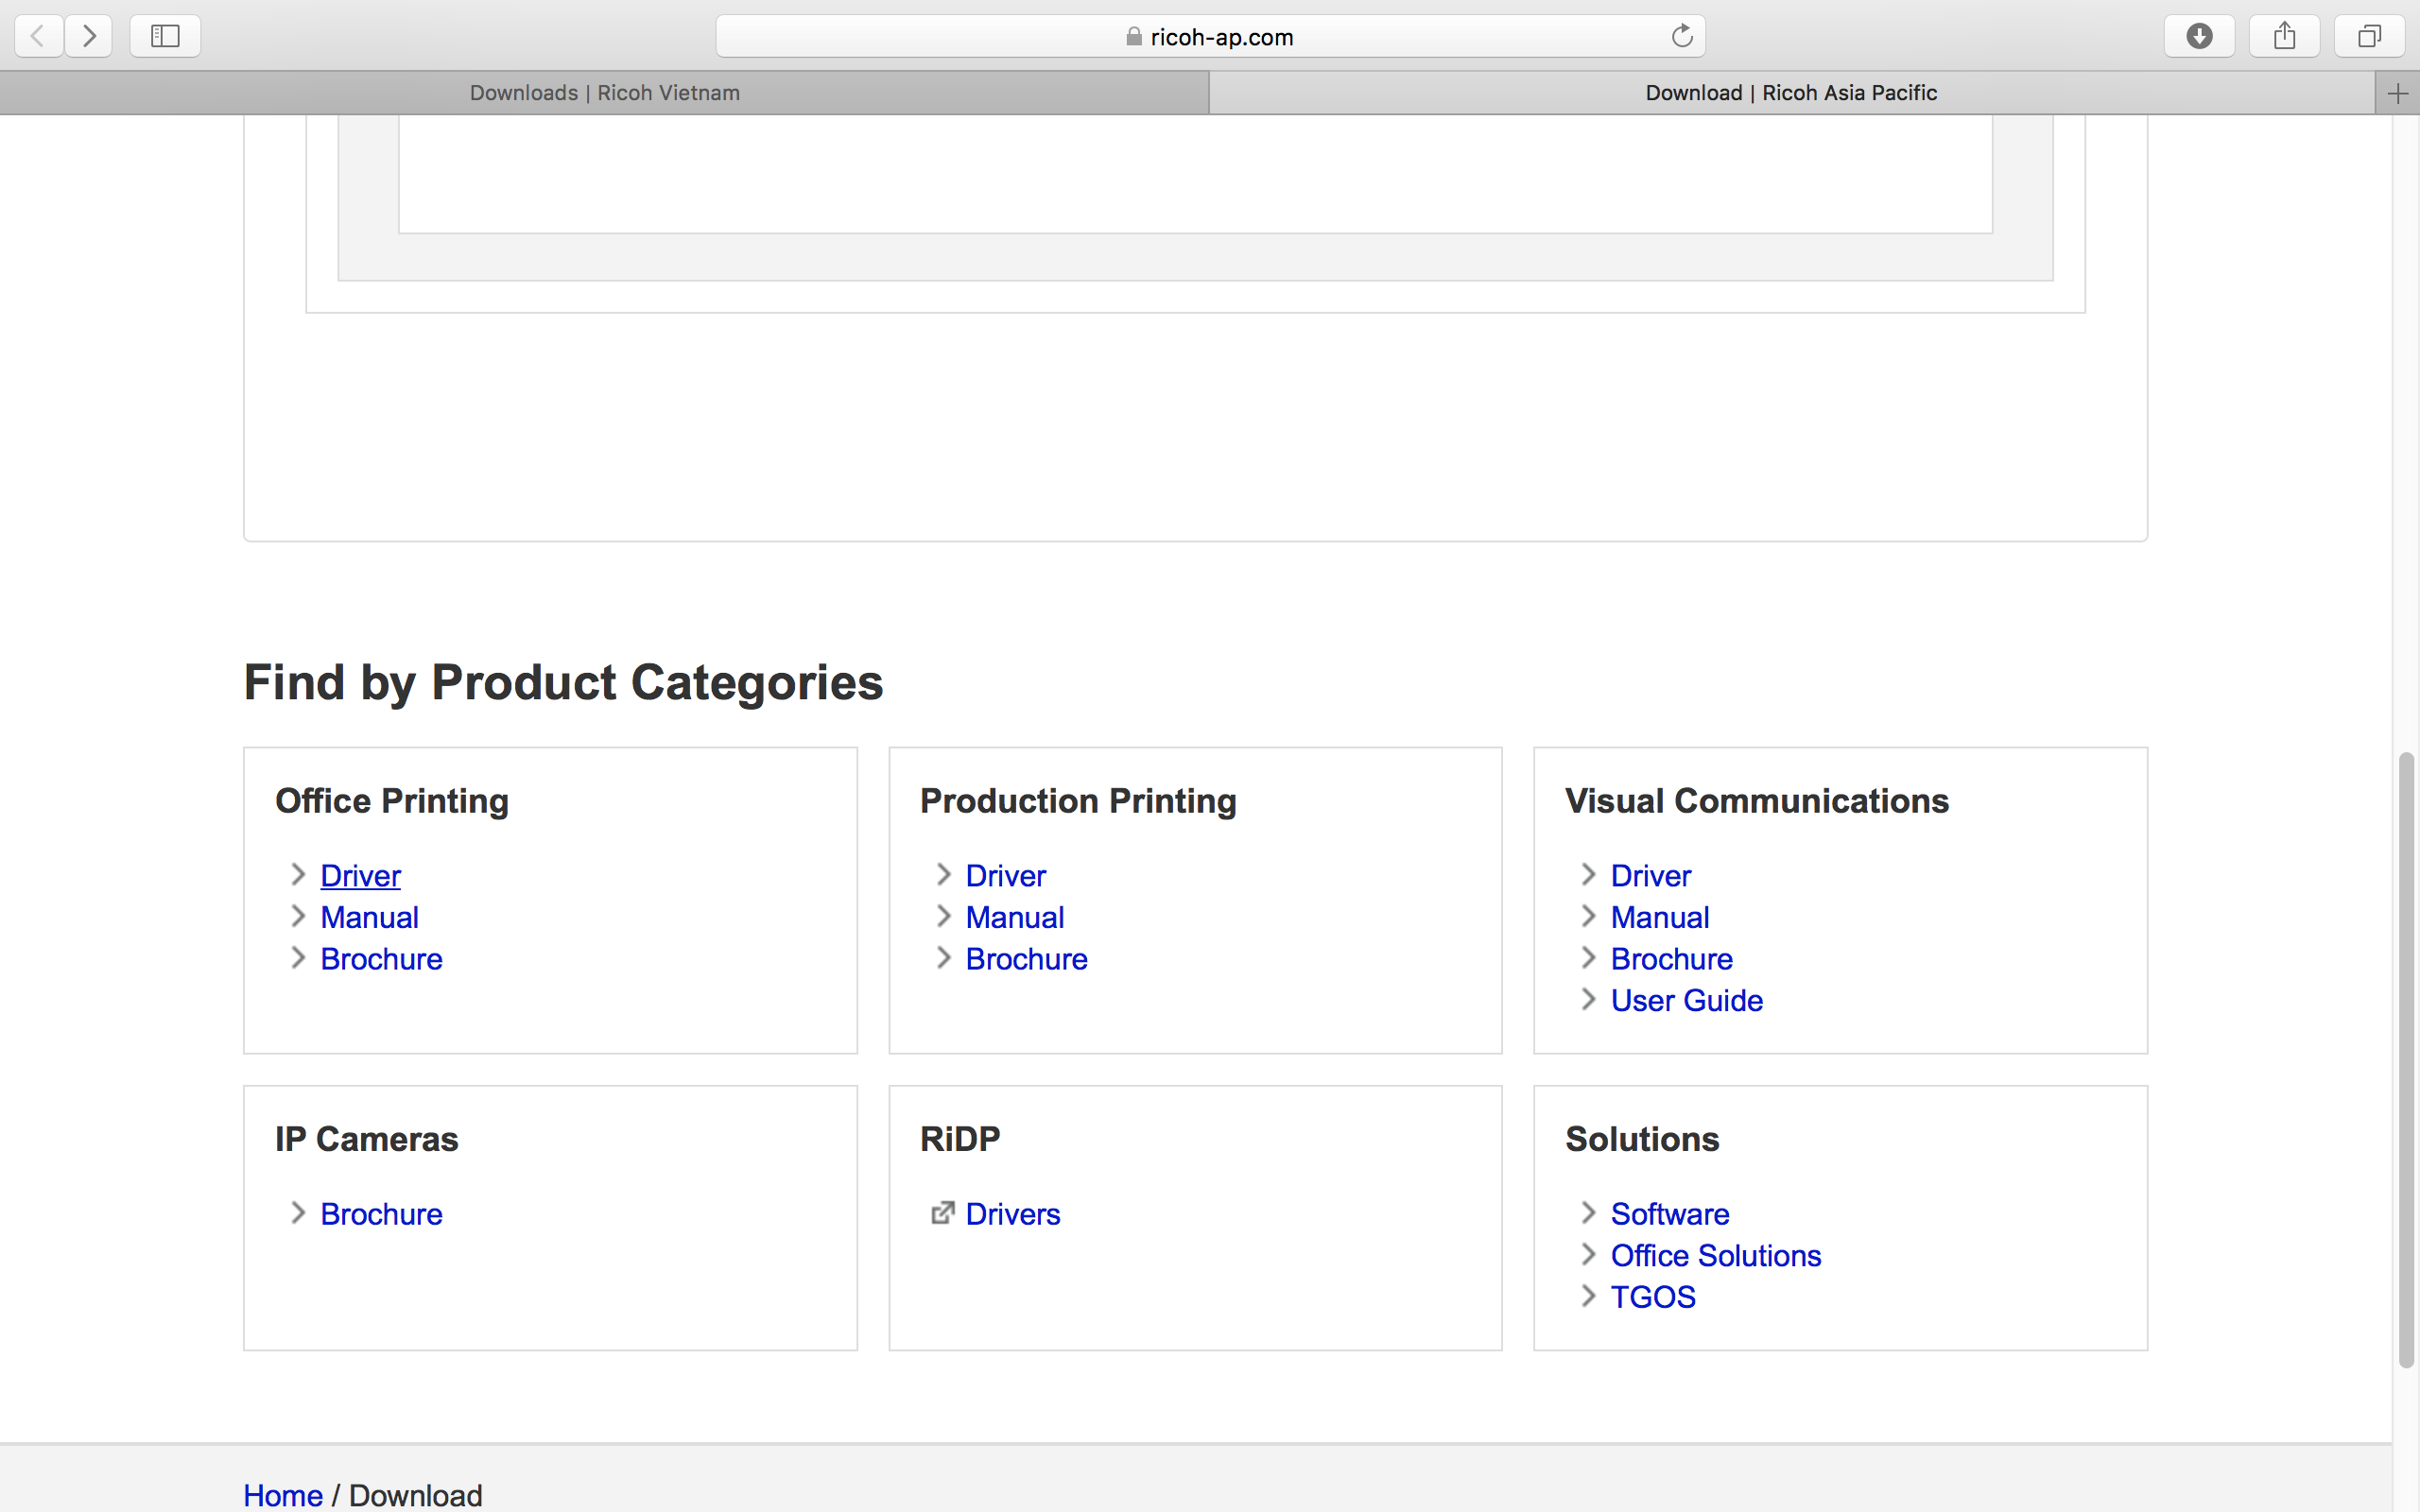Viewport: 2420px width, 1512px height.
Task: Go forward with Safari's forward arrow
Action: click(x=89, y=37)
